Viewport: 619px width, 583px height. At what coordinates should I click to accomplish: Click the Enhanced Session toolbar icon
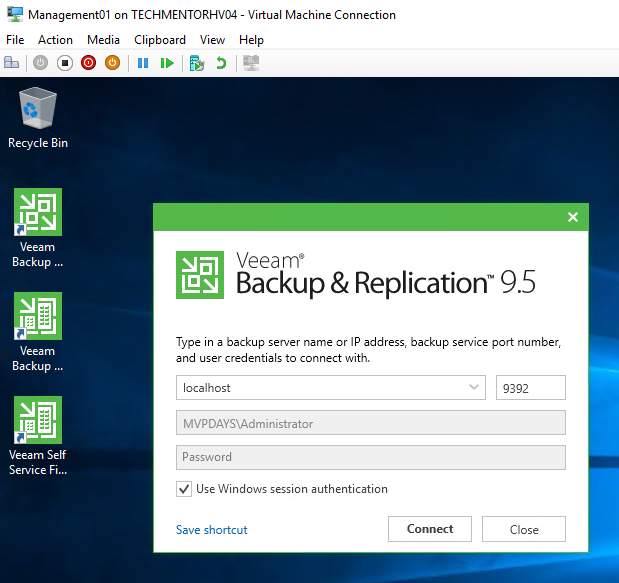pos(252,63)
